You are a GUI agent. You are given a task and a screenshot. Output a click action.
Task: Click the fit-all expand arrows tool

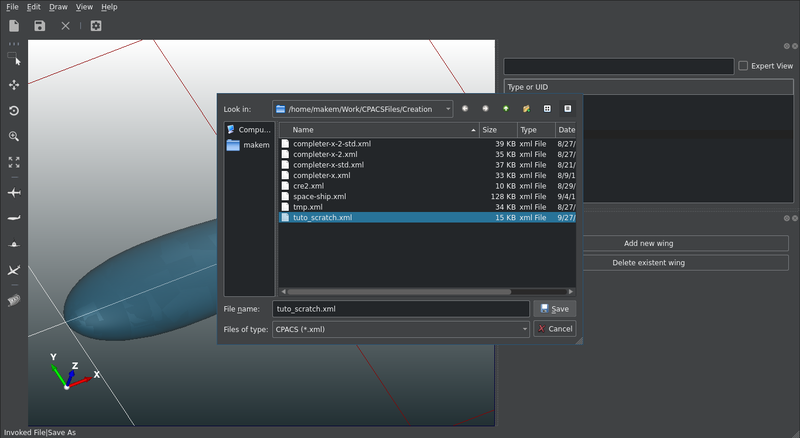coord(14,162)
